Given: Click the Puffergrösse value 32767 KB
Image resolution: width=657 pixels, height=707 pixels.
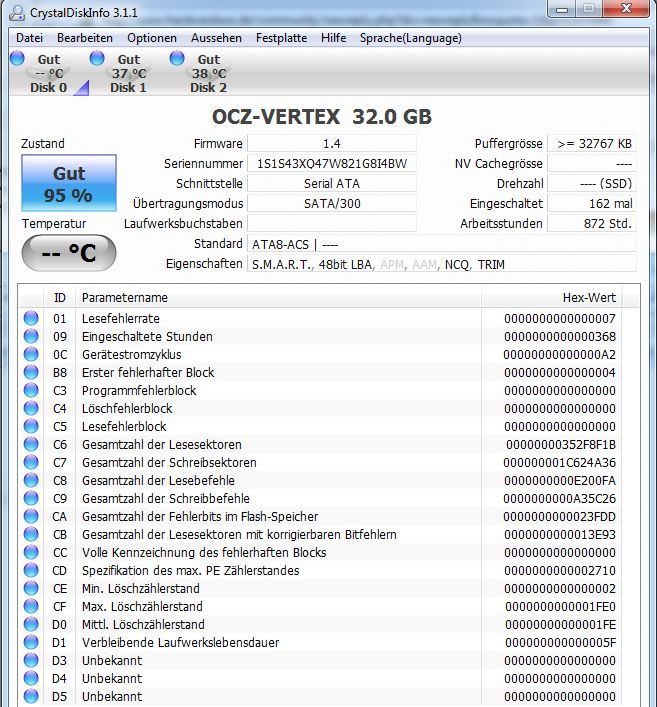Looking at the screenshot, I should click(592, 144).
